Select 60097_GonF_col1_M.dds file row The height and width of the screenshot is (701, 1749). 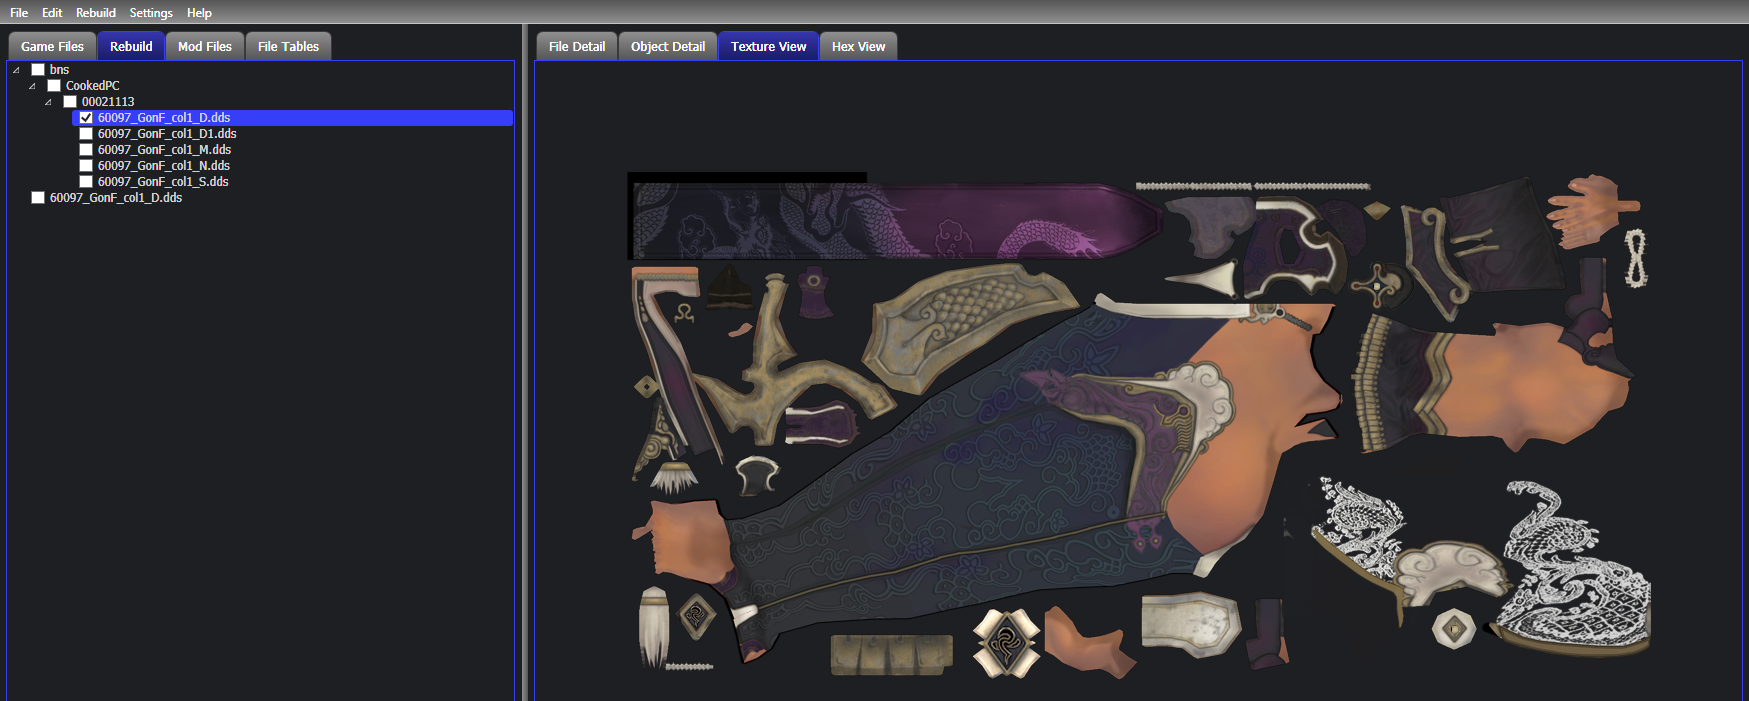tap(164, 150)
